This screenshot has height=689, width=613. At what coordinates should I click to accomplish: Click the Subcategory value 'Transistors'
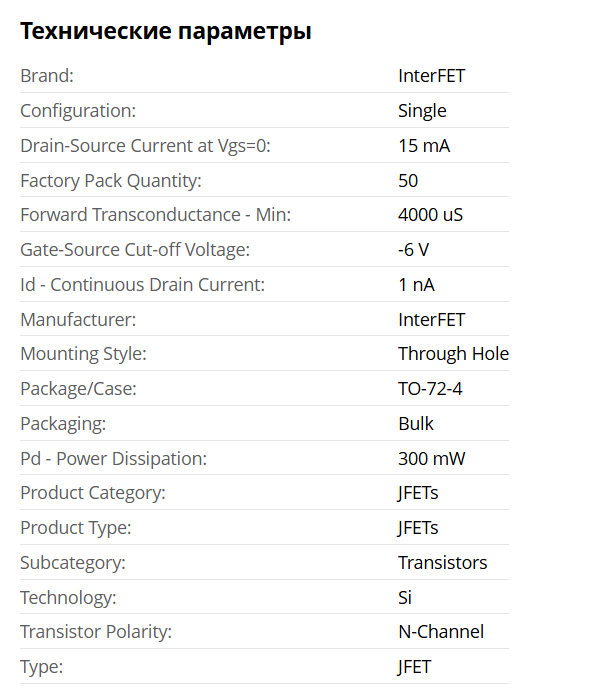(443, 562)
